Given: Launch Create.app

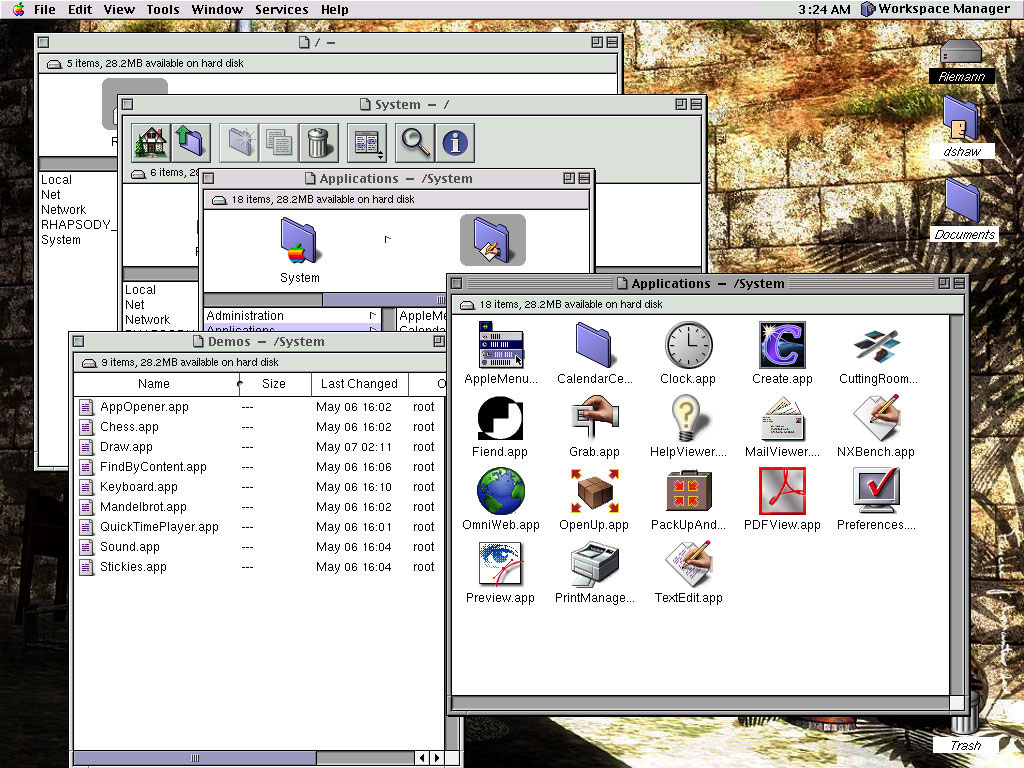Looking at the screenshot, I should 782,344.
